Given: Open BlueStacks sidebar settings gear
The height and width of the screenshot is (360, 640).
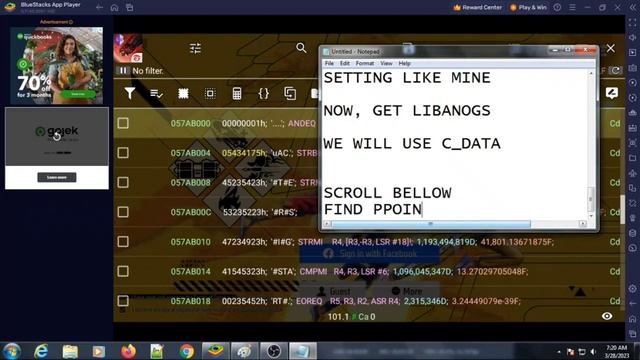Looking at the screenshot, I should coord(632,288).
